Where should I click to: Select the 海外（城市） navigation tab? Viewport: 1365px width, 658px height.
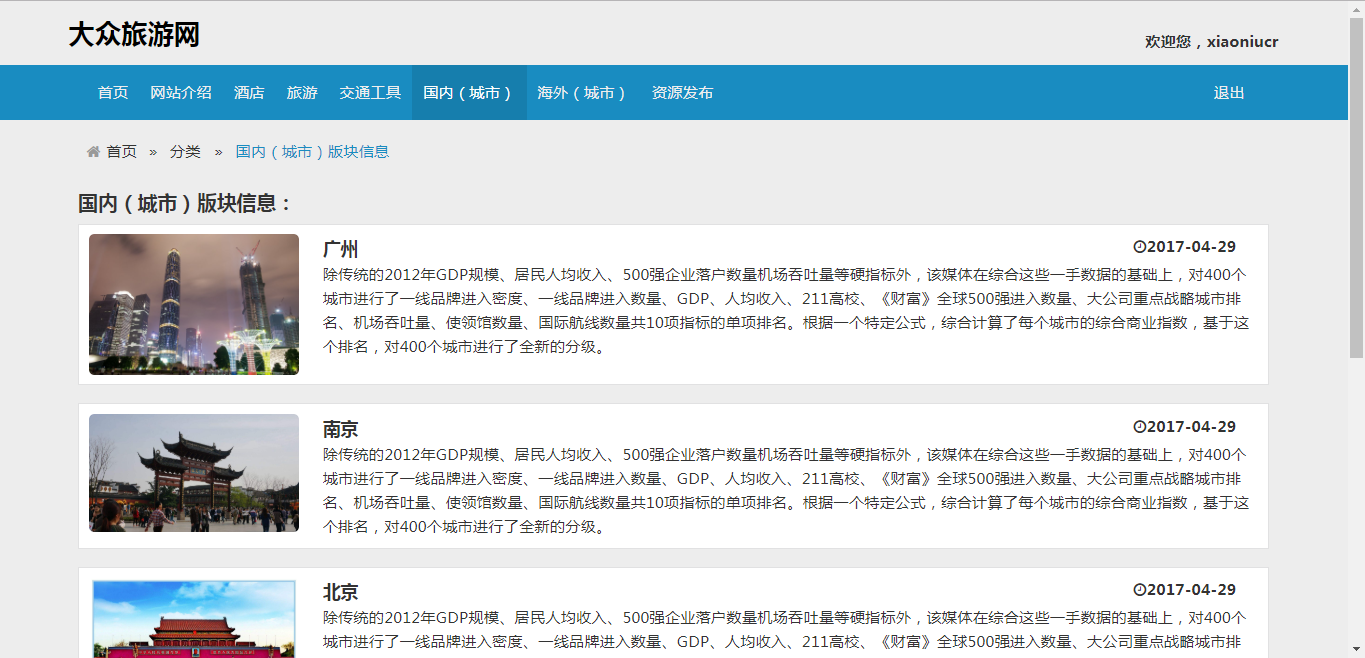(583, 93)
